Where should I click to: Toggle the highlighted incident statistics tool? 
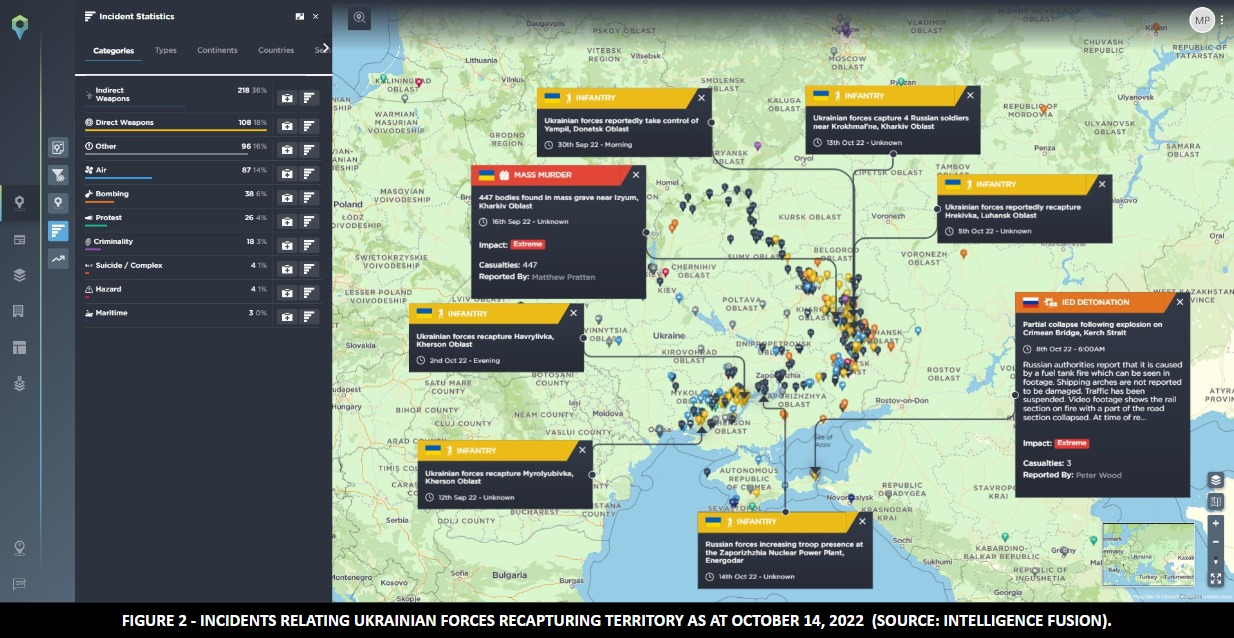(58, 231)
